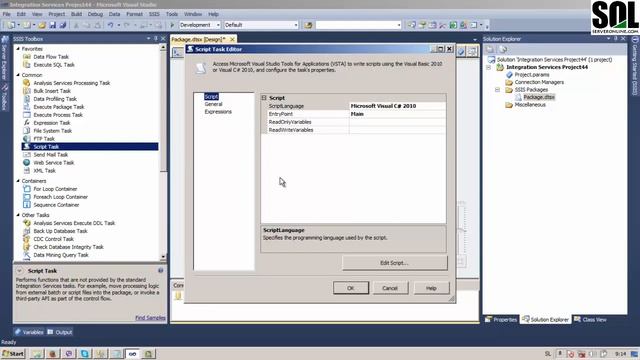Select the Back Up Database Task icon
The width and height of the screenshot is (640, 360).
coord(27,231)
